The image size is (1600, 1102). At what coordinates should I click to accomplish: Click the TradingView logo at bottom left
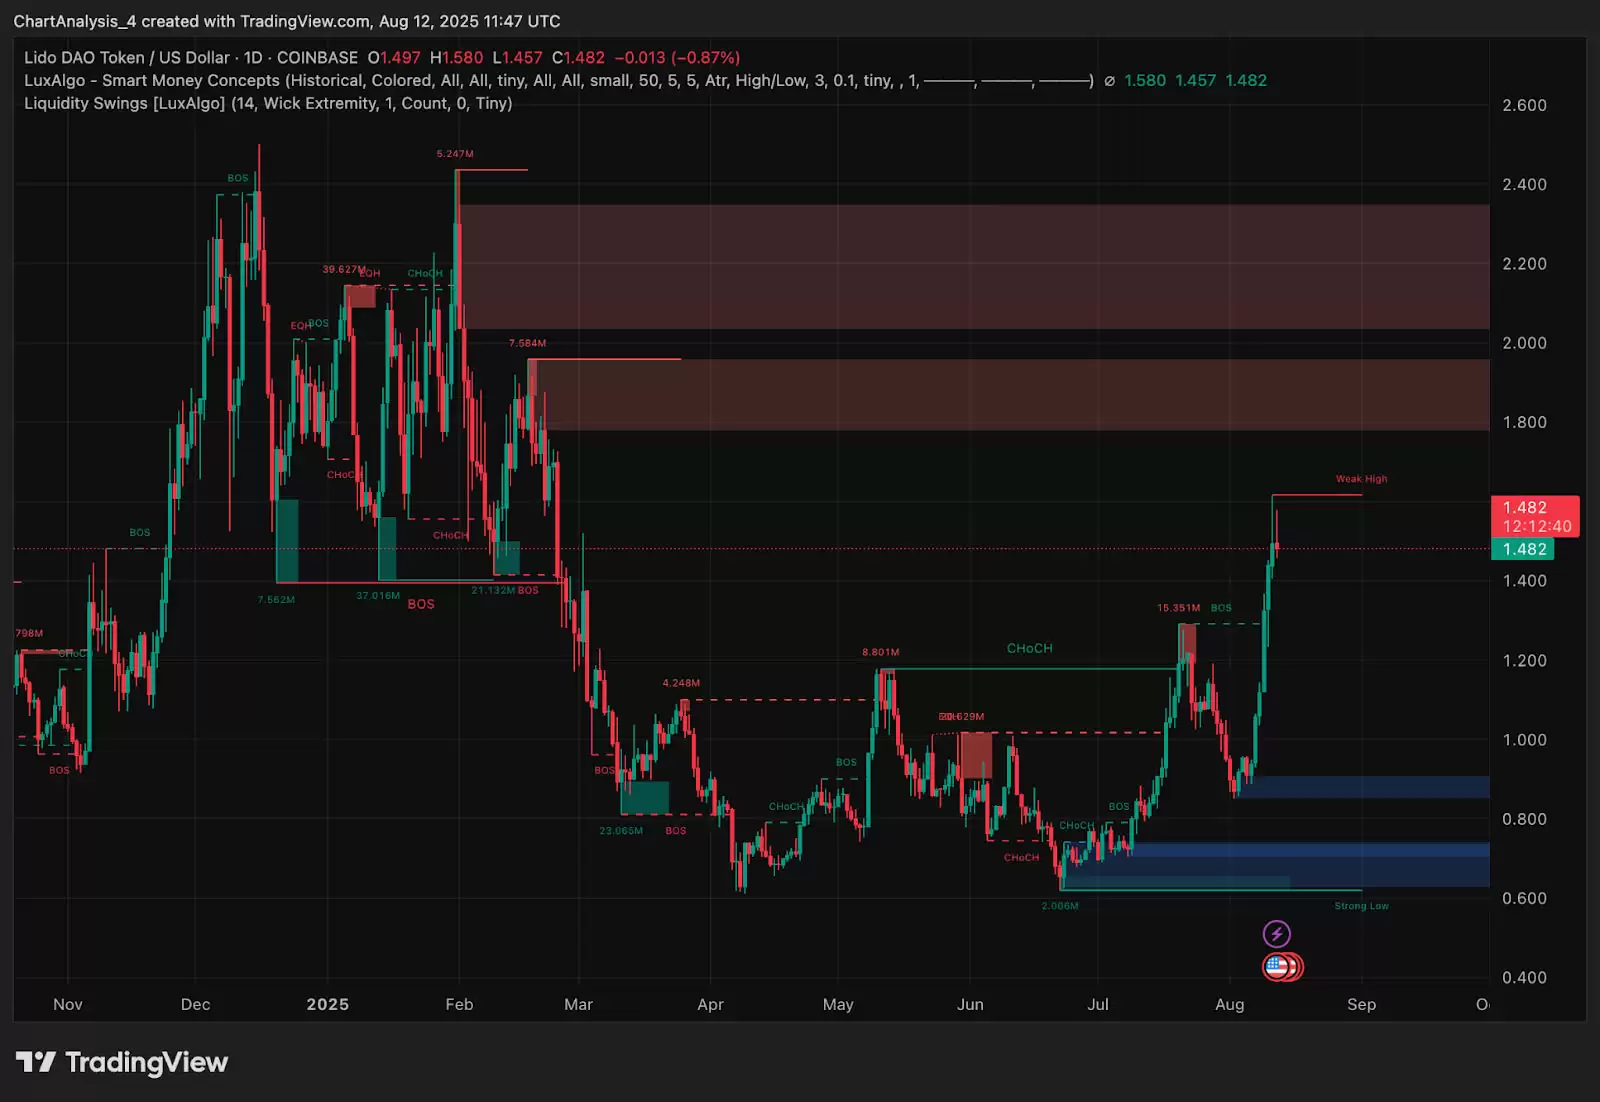[122, 1062]
